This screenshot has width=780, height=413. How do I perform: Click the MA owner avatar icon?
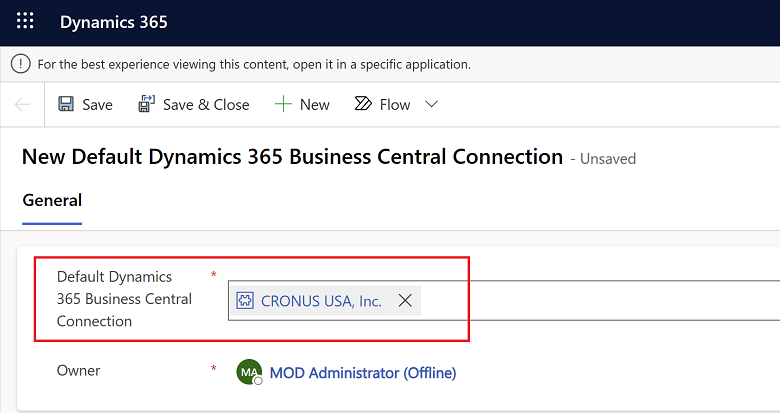[249, 372]
